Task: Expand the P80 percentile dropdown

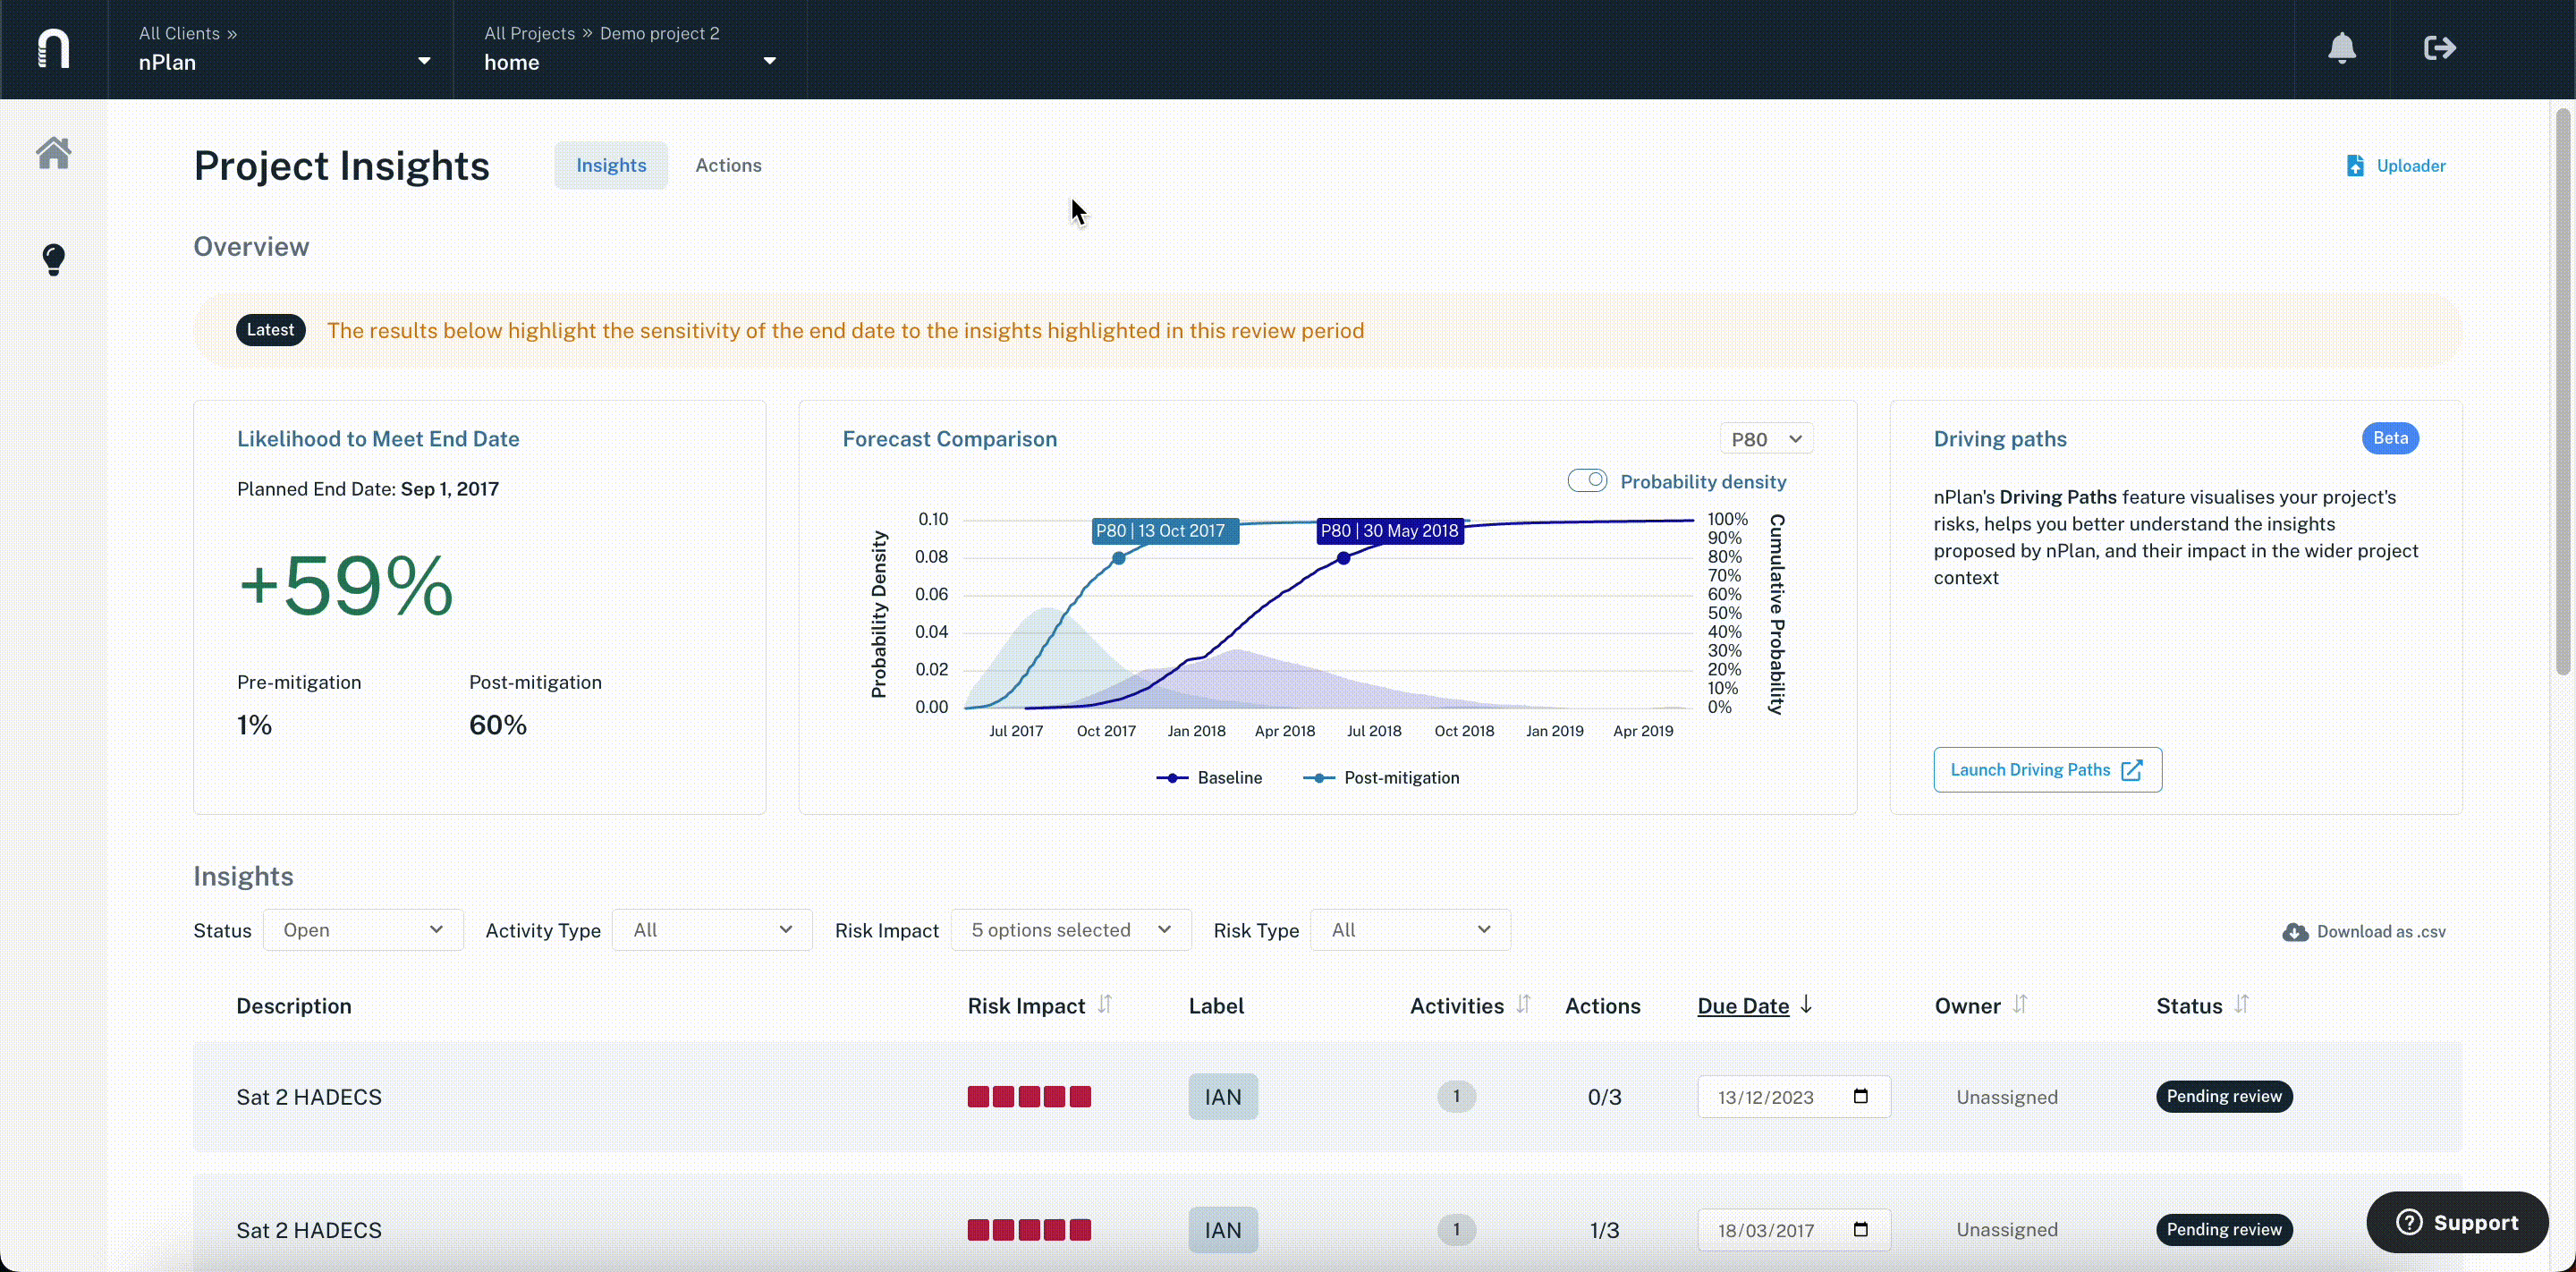Action: (1766, 439)
